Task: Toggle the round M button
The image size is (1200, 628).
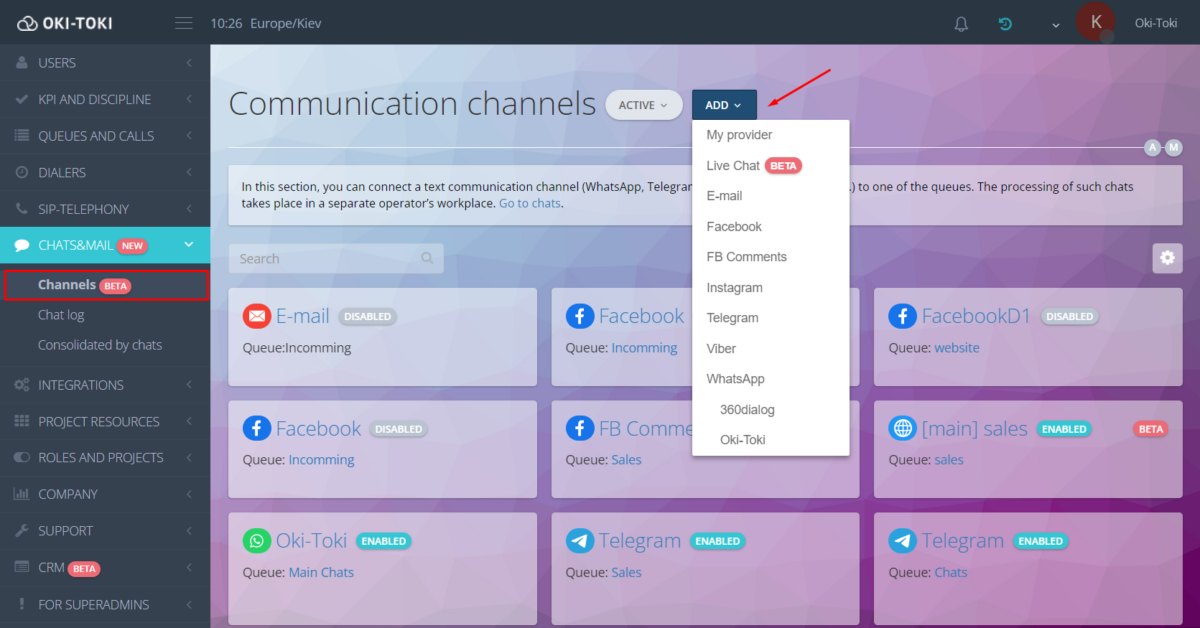Action: [x=1174, y=148]
